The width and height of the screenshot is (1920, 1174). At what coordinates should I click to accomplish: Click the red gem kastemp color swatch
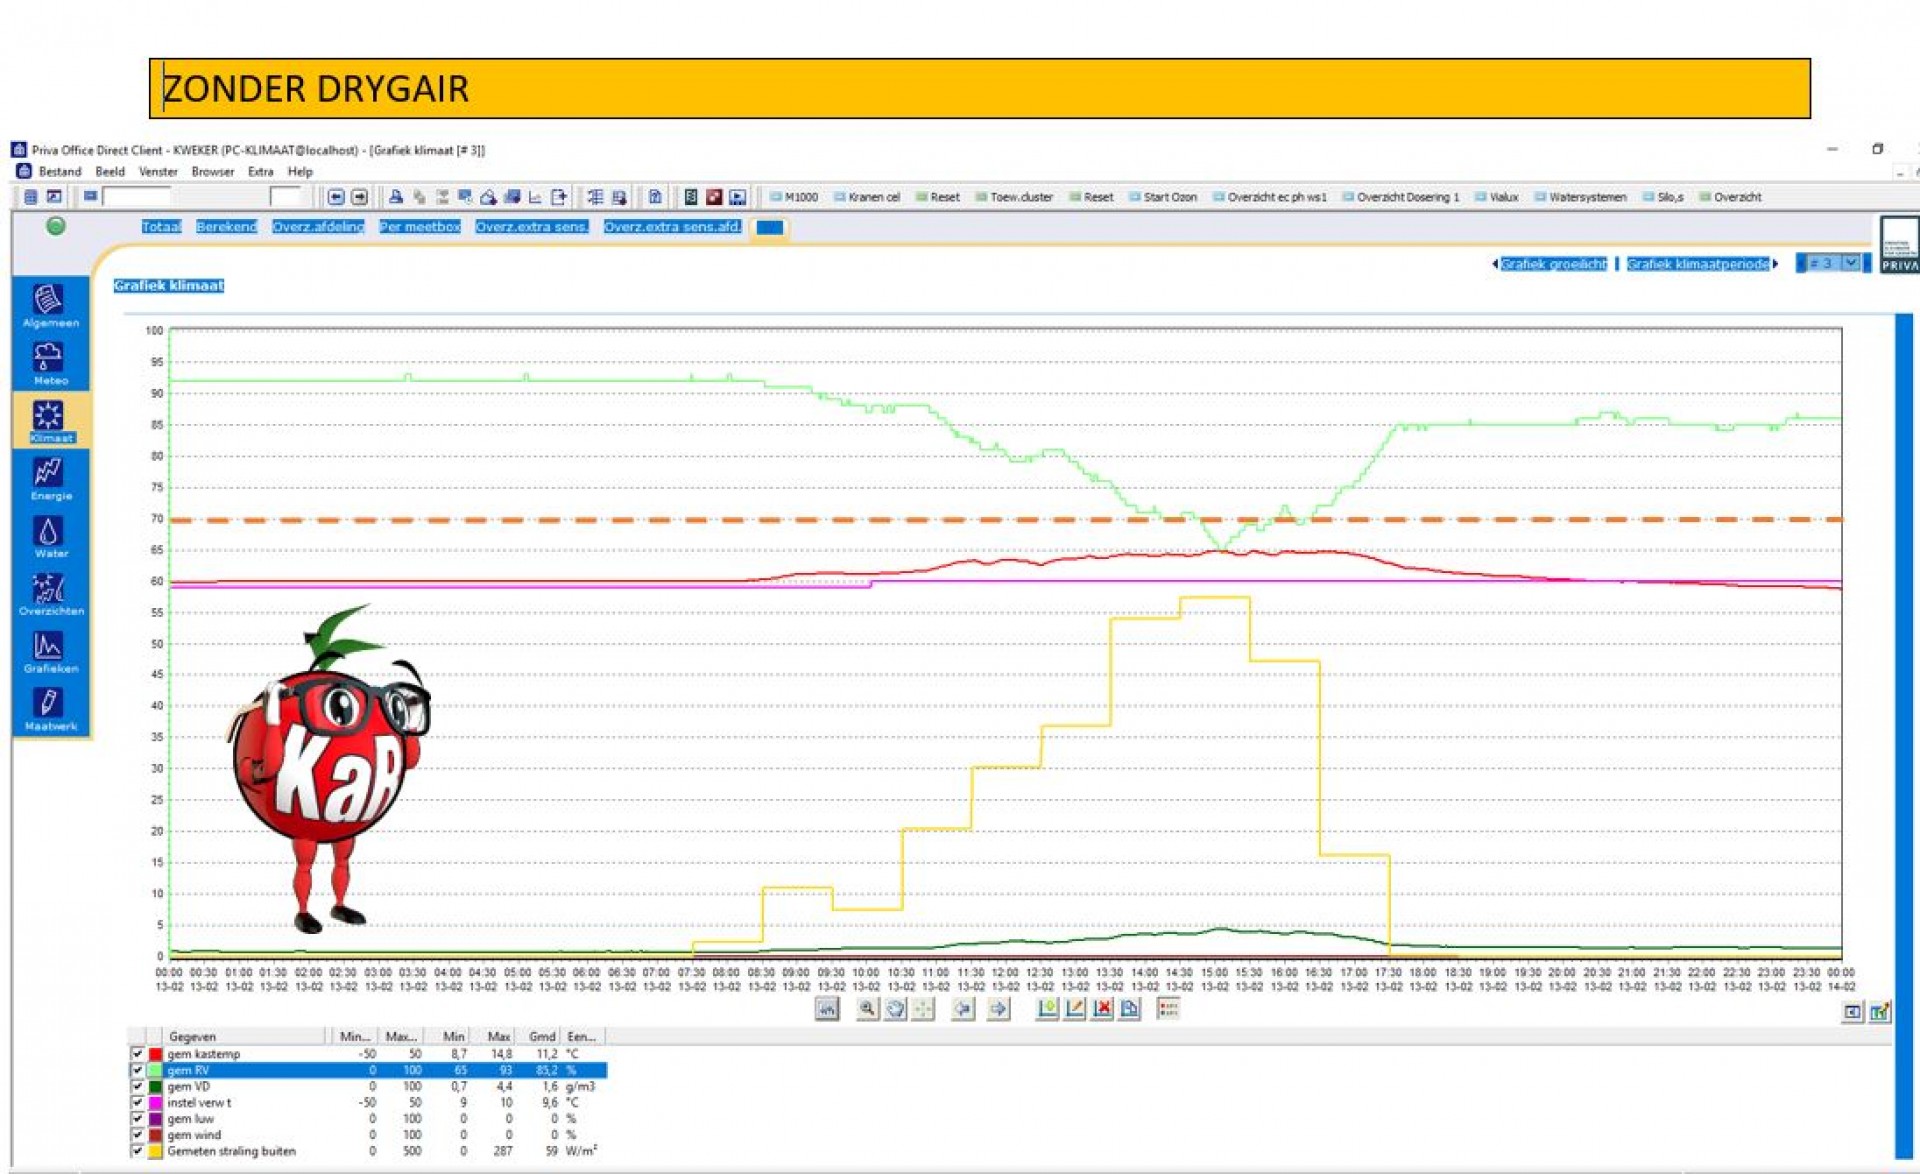click(155, 1054)
